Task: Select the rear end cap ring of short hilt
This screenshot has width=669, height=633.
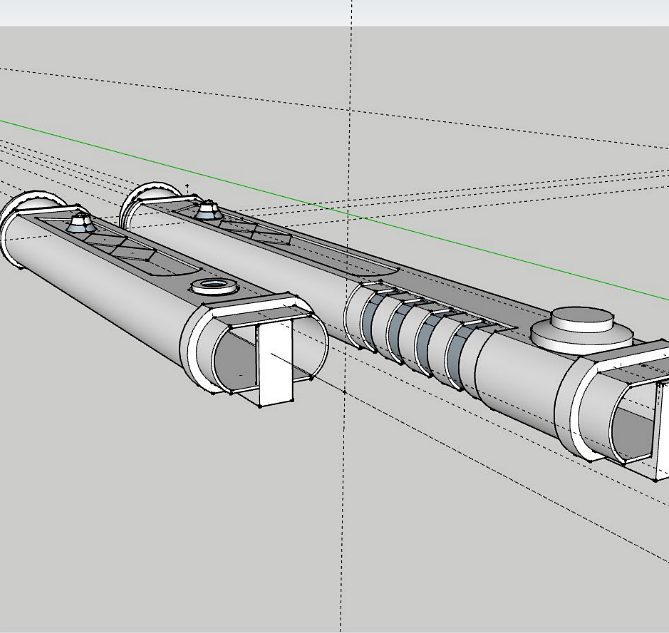Action: [x=20, y=208]
